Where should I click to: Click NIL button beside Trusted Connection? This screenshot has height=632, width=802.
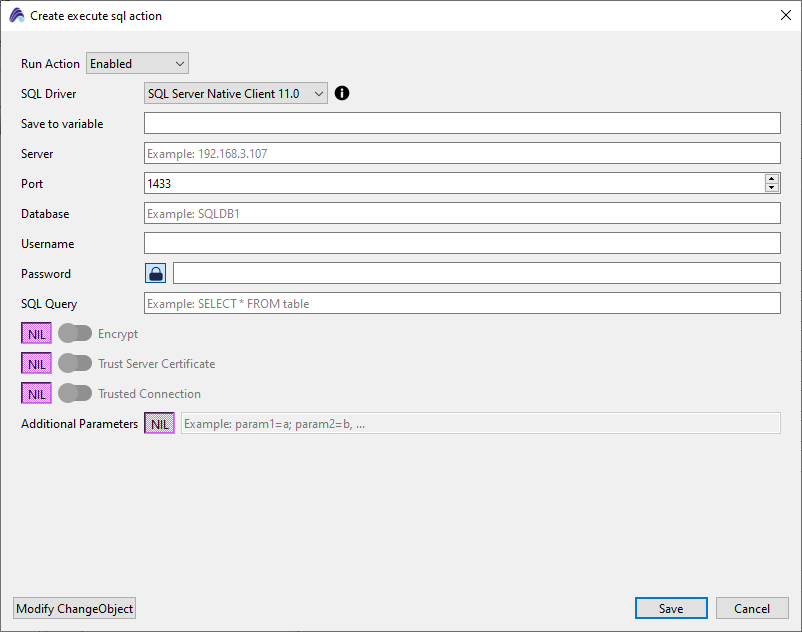37,394
